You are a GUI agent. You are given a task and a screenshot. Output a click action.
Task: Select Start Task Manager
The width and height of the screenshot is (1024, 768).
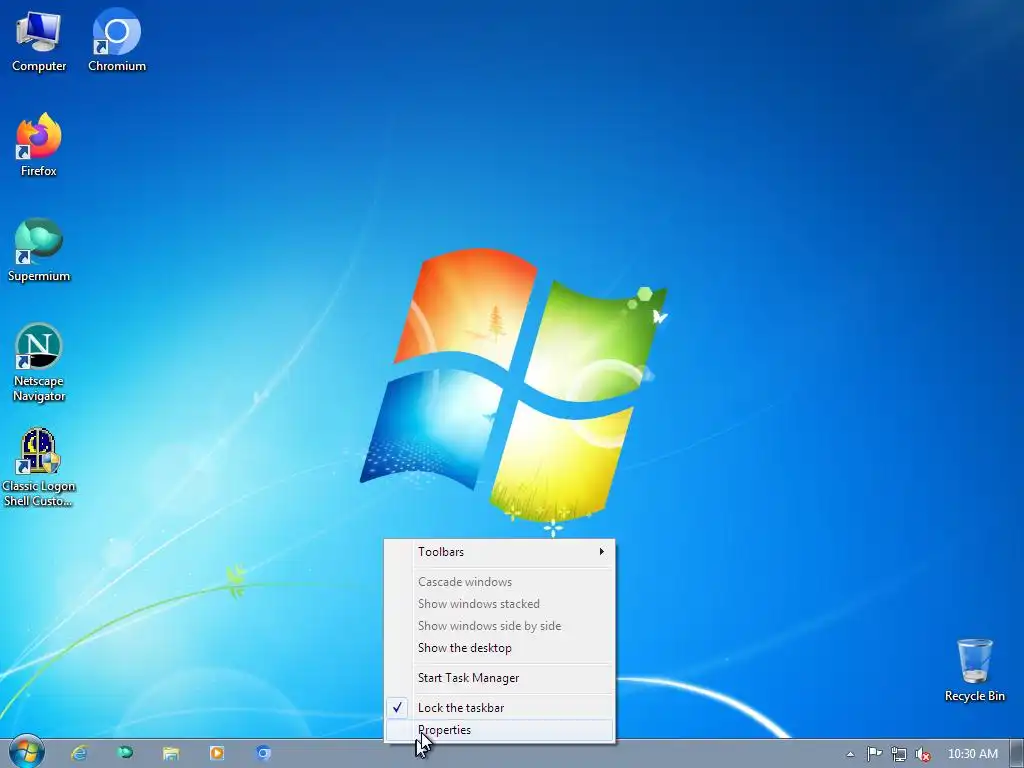(500, 678)
